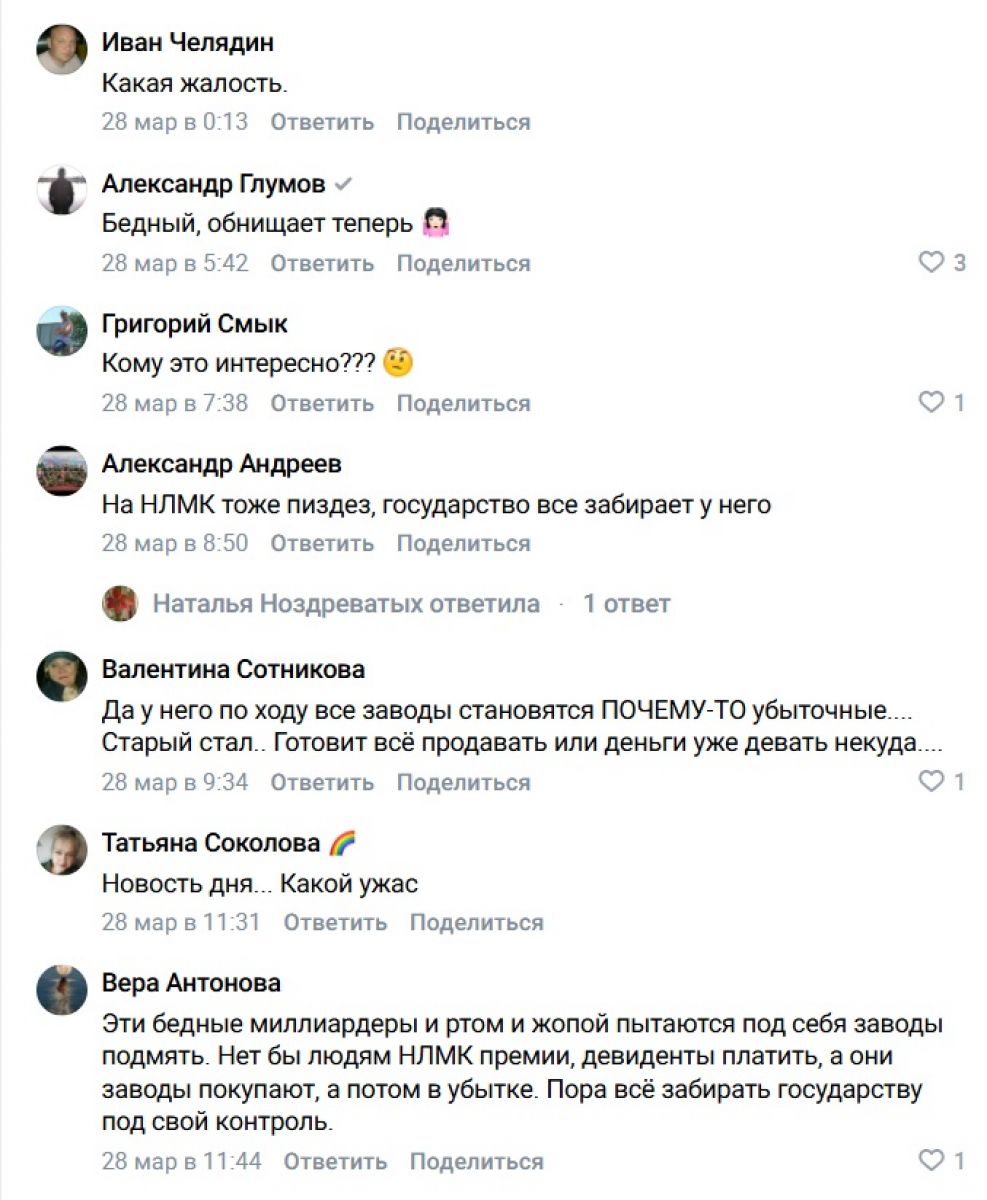Open Валентина Сотникова's profile name link
The width and height of the screenshot is (987, 1200).
point(233,669)
